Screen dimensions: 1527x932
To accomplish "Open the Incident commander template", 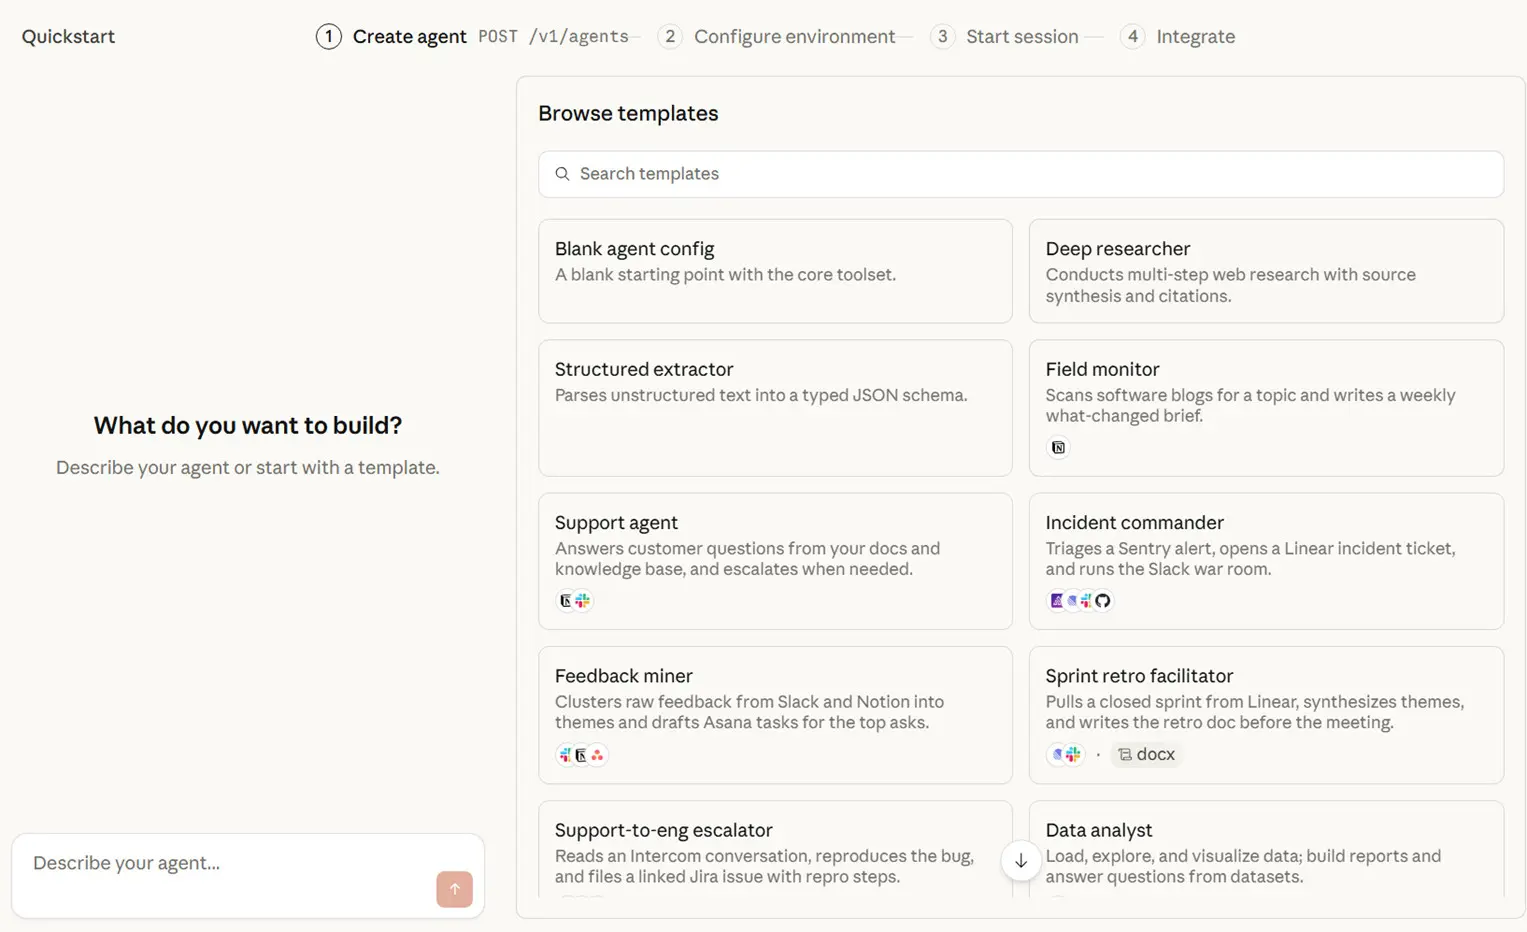I will pos(1266,561).
